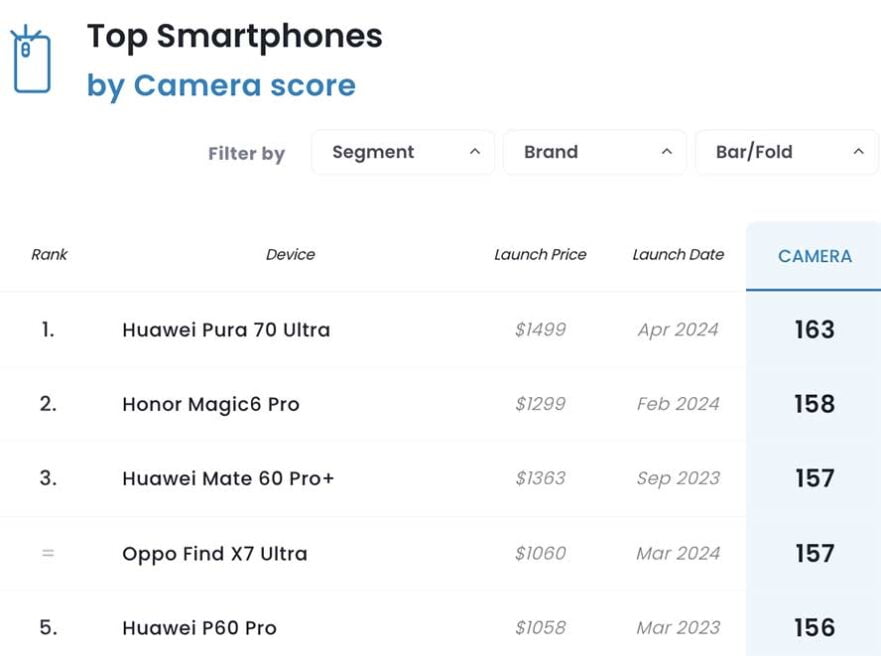Open the Segment filter dropdown
Screen dimensions: 881x656
400,152
